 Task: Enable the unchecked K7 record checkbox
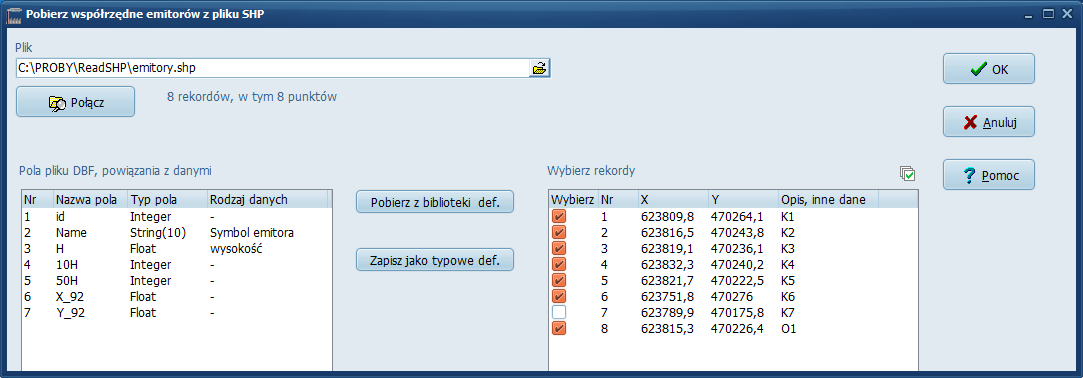click(559, 313)
